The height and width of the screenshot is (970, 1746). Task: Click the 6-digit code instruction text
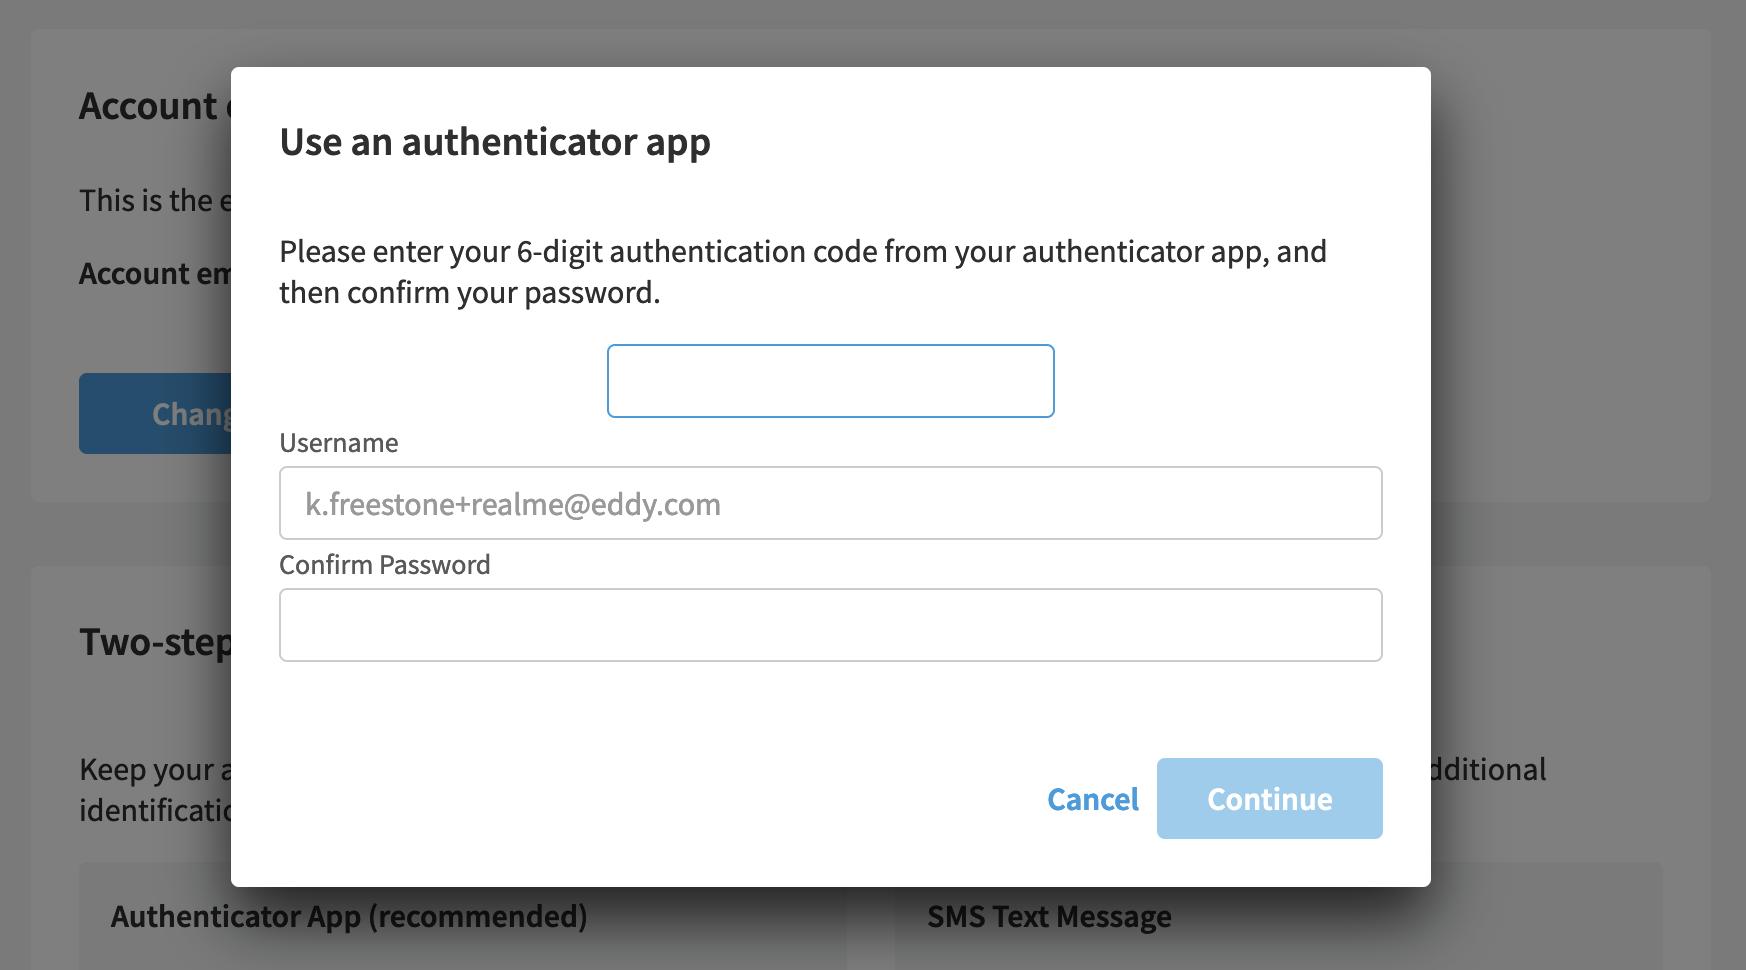[803, 272]
